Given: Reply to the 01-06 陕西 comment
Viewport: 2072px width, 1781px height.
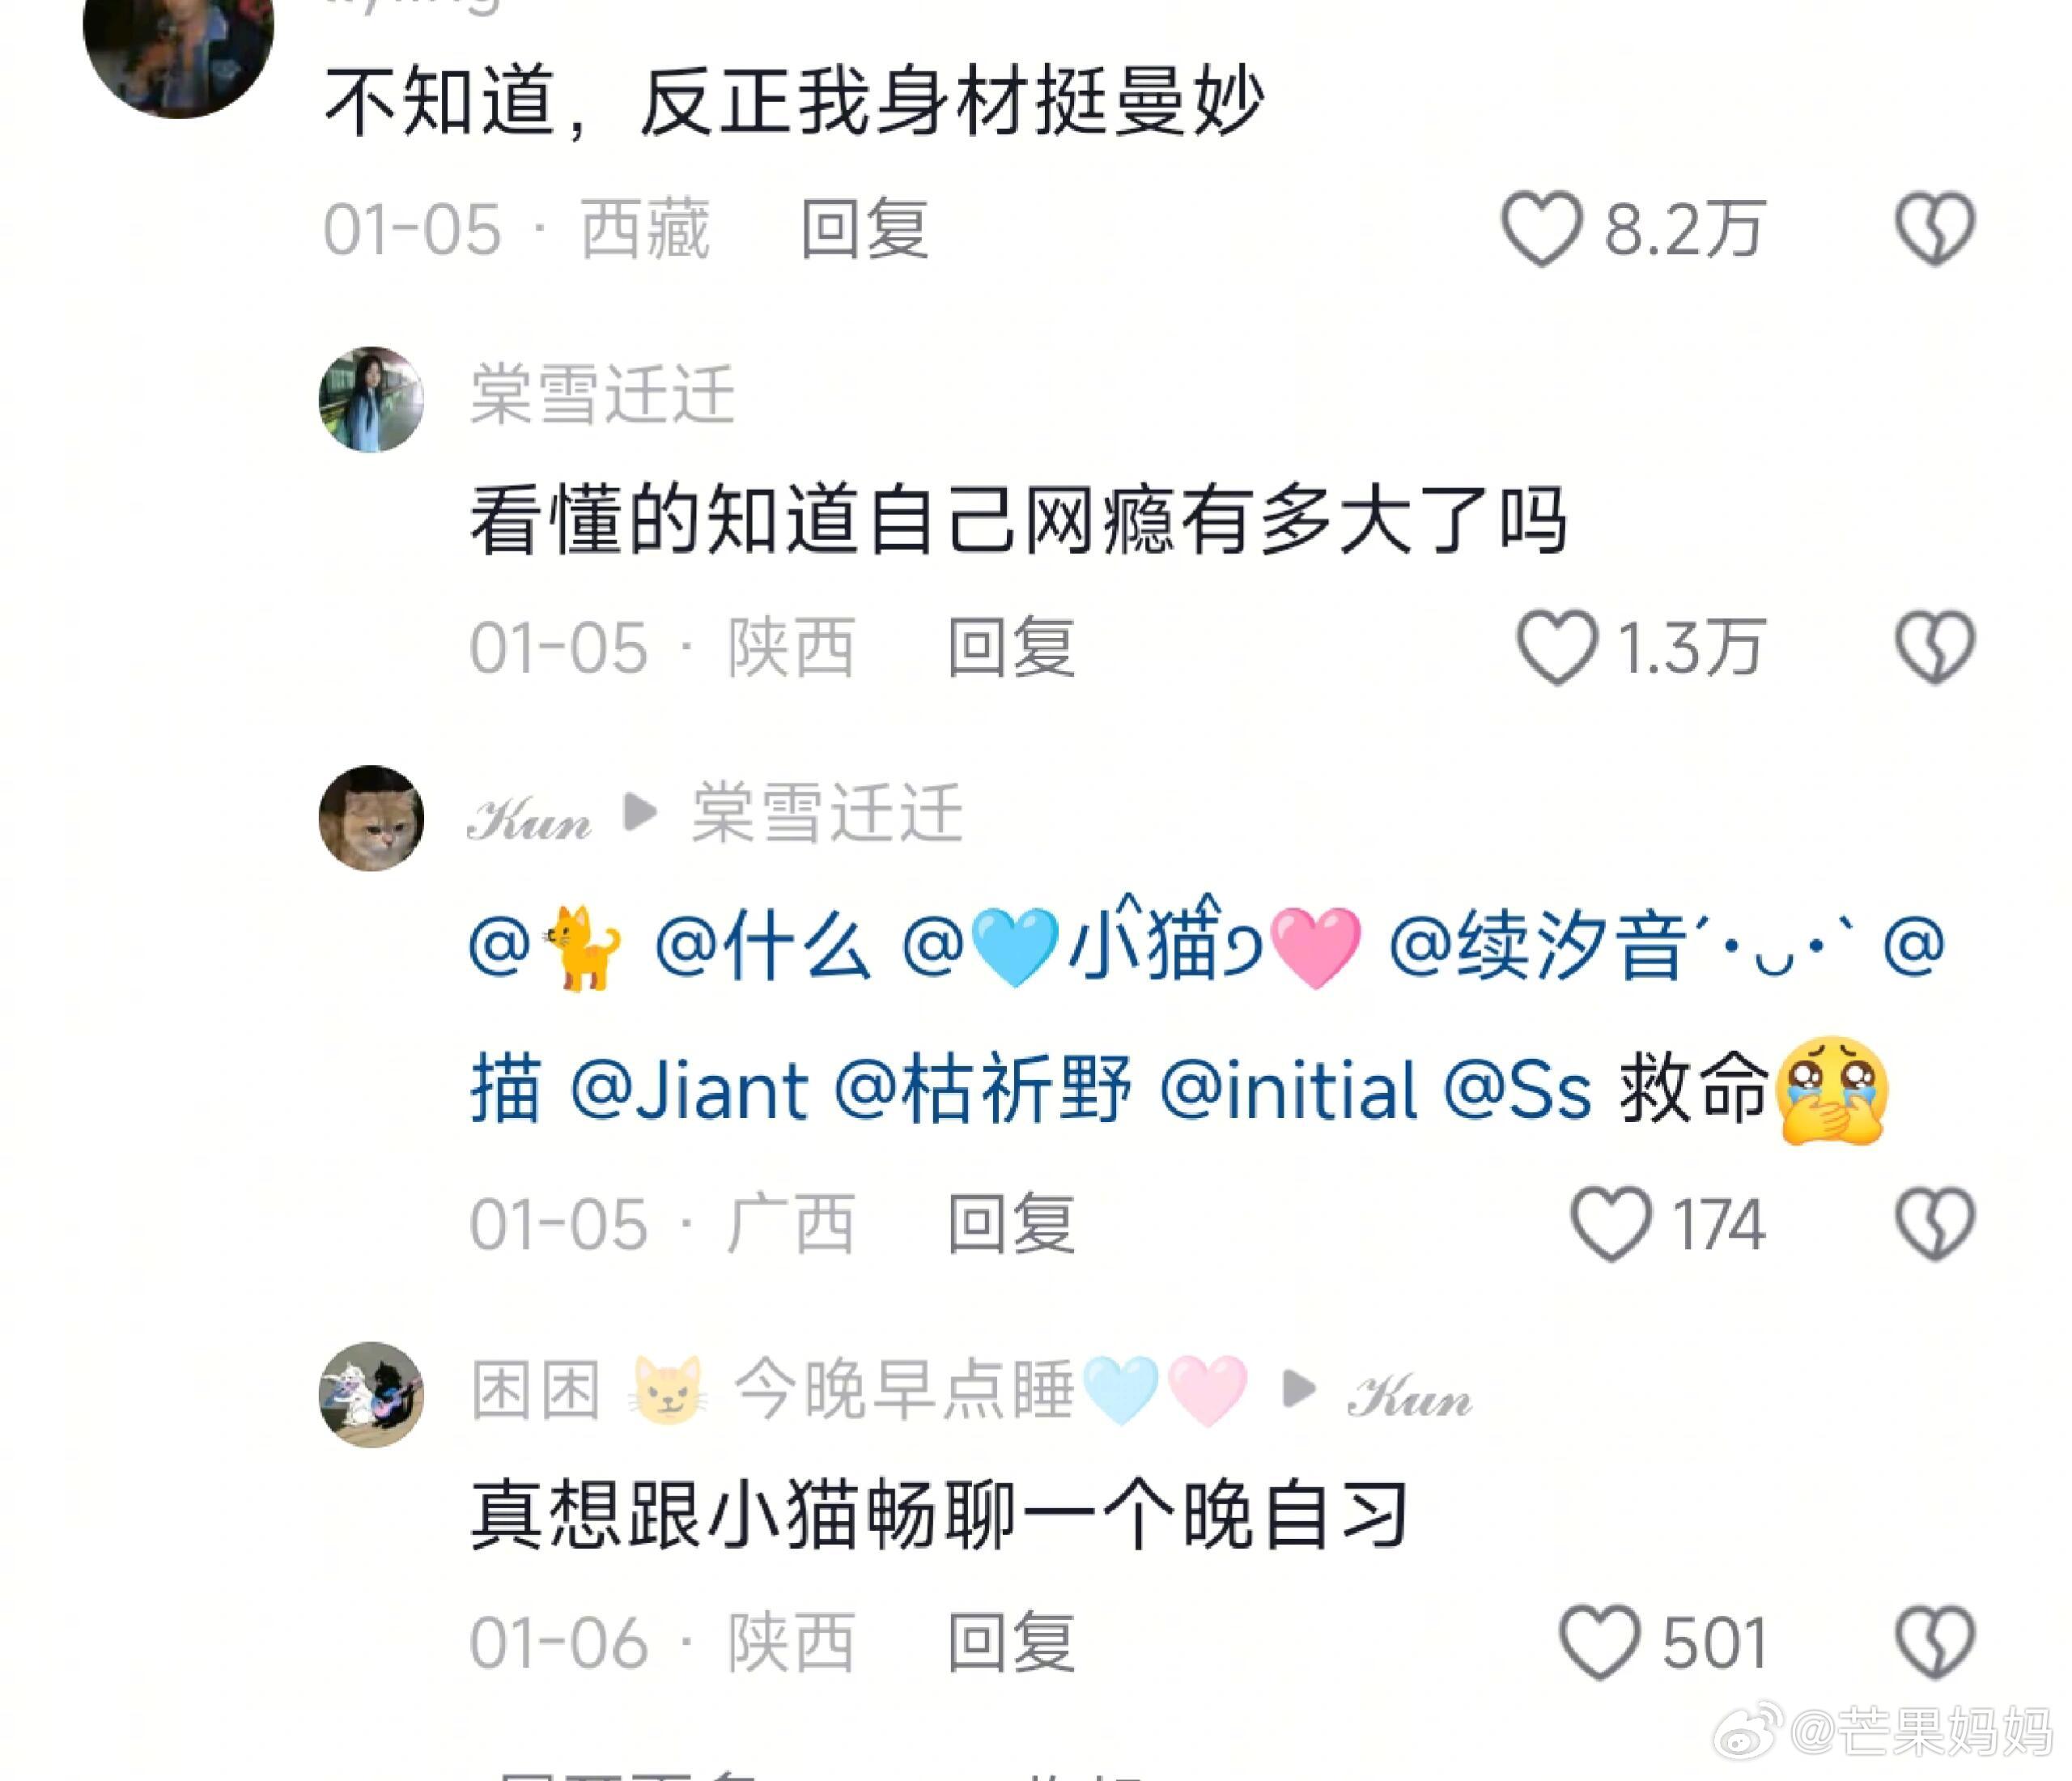Looking at the screenshot, I should [x=1011, y=1643].
